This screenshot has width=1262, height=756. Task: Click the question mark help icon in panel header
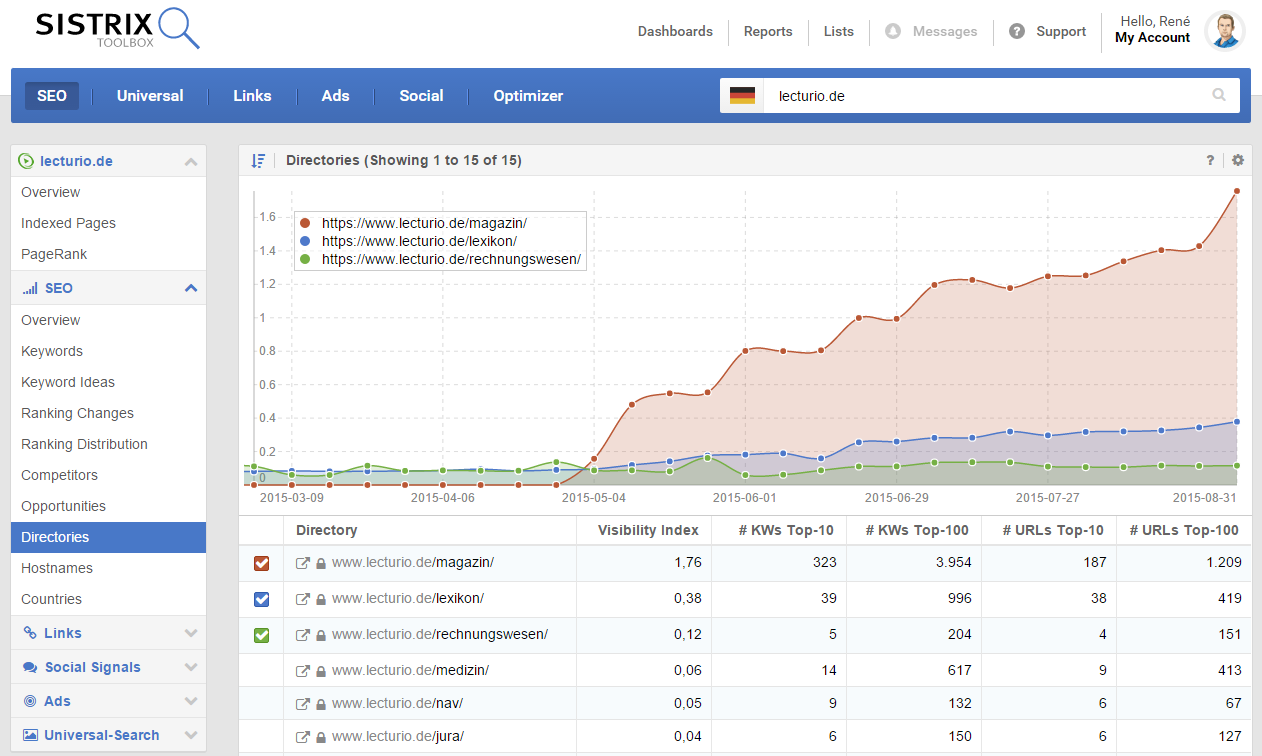pyautogui.click(x=1210, y=160)
